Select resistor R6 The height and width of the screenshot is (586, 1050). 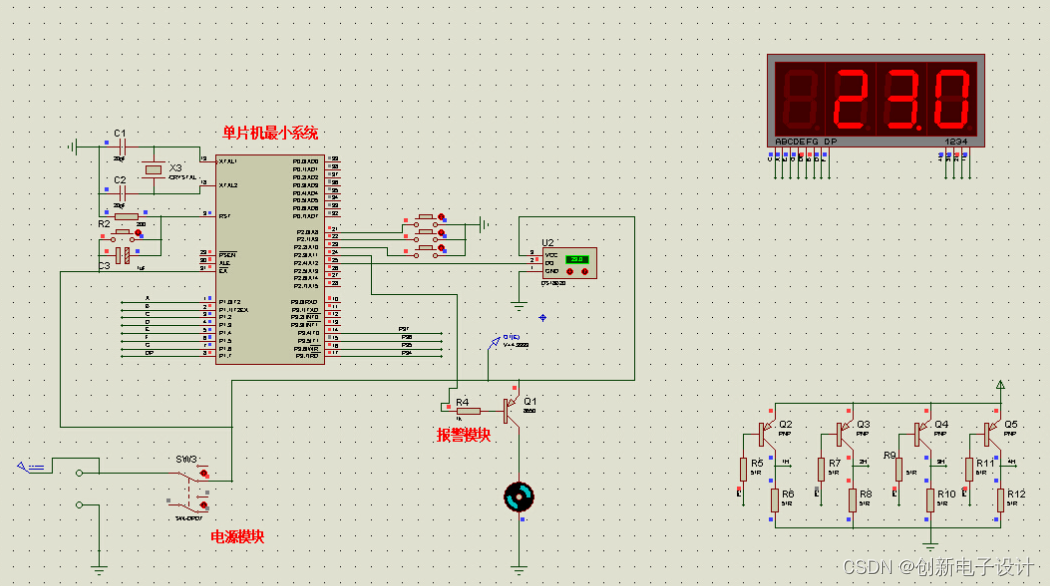[775, 500]
